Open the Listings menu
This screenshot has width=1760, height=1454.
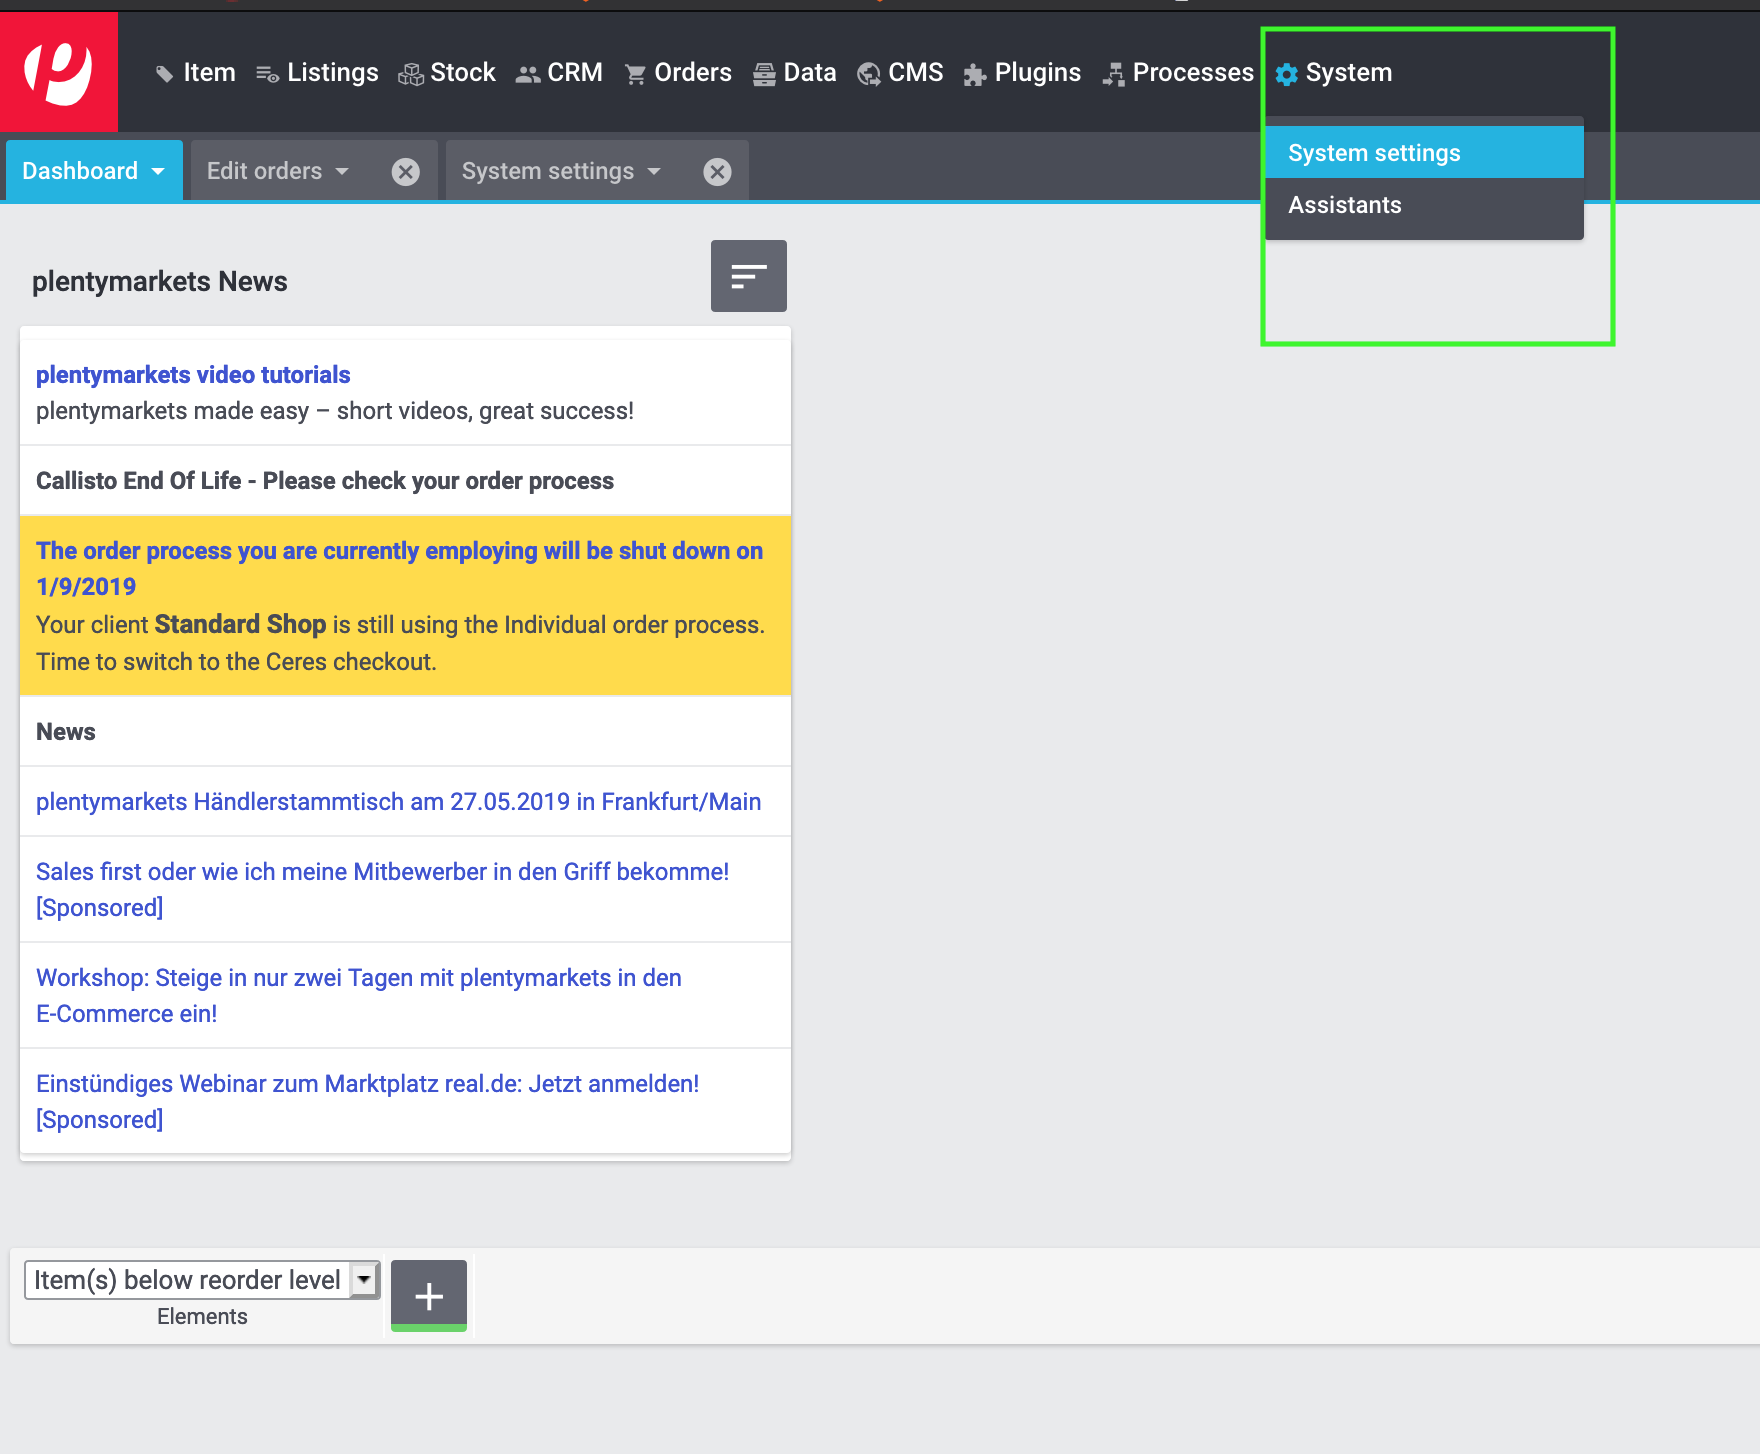coord(333,73)
